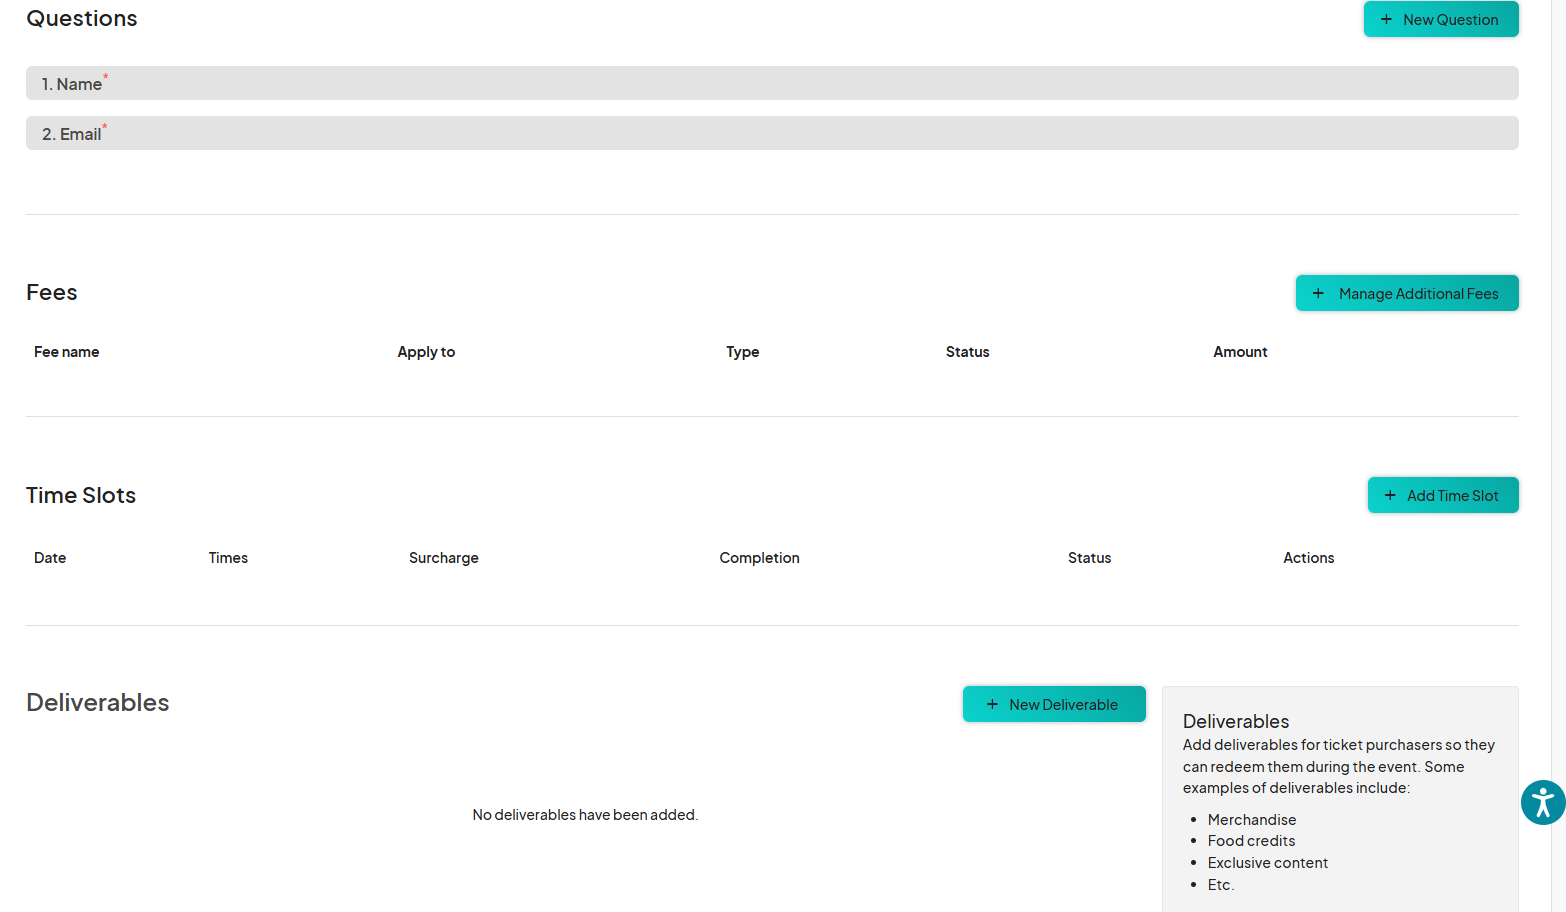
Task: Expand the 2. Email question row
Action: [771, 134]
